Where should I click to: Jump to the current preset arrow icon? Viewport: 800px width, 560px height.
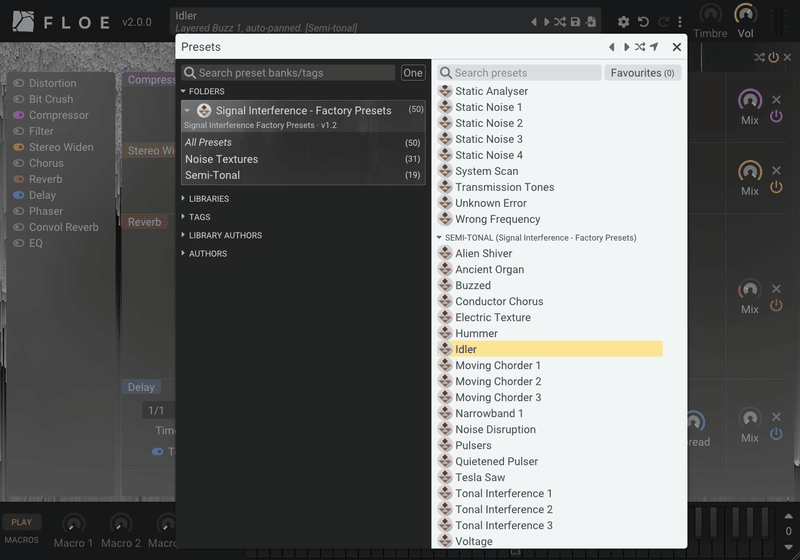655,47
